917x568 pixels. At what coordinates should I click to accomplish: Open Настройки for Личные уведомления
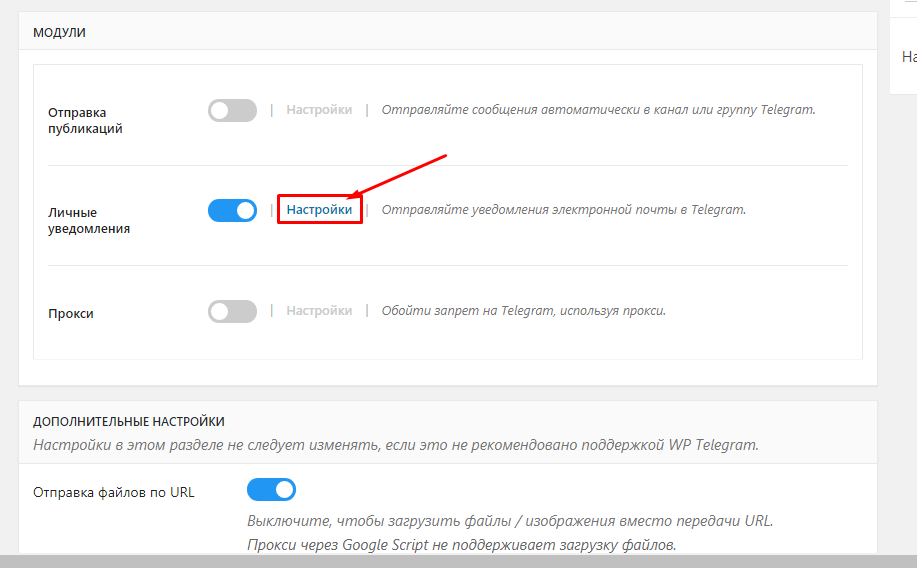(x=319, y=210)
